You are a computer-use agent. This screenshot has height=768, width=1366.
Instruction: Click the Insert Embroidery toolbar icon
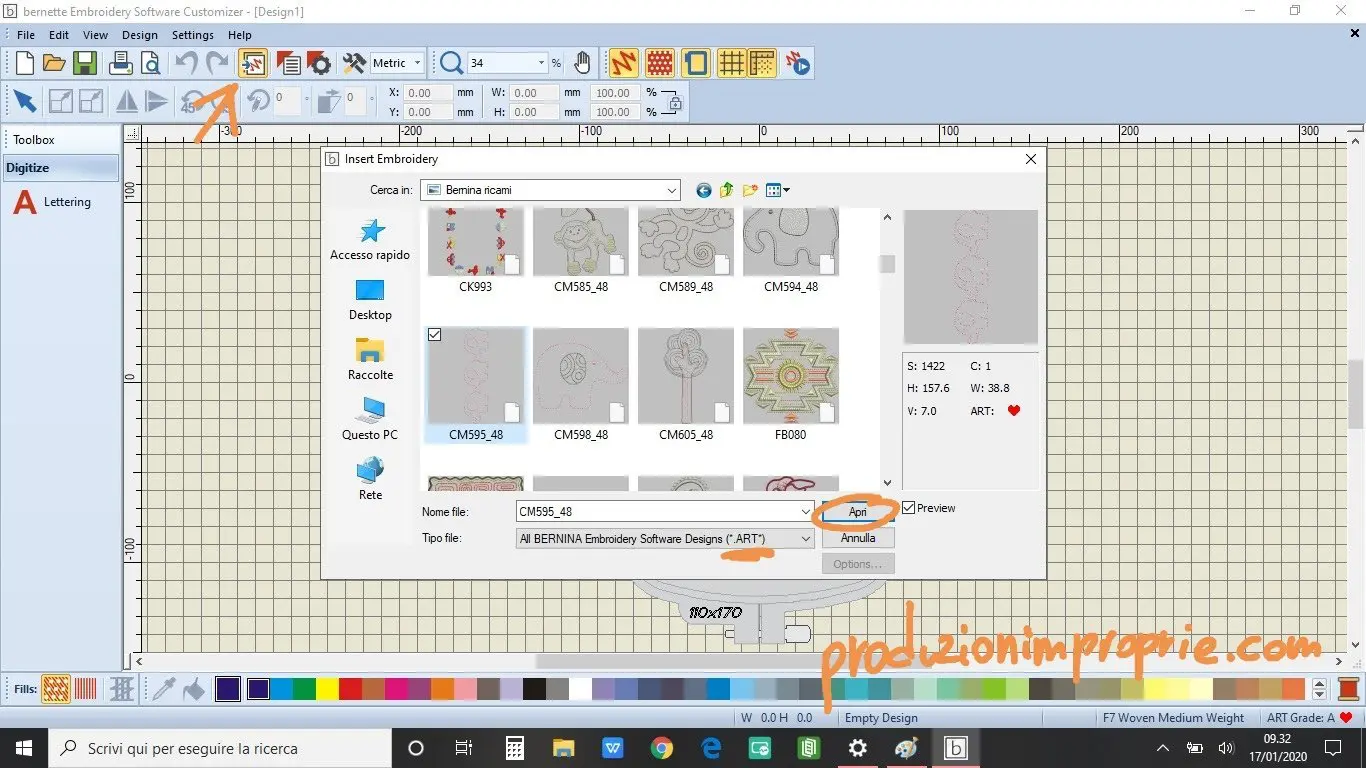[252, 63]
